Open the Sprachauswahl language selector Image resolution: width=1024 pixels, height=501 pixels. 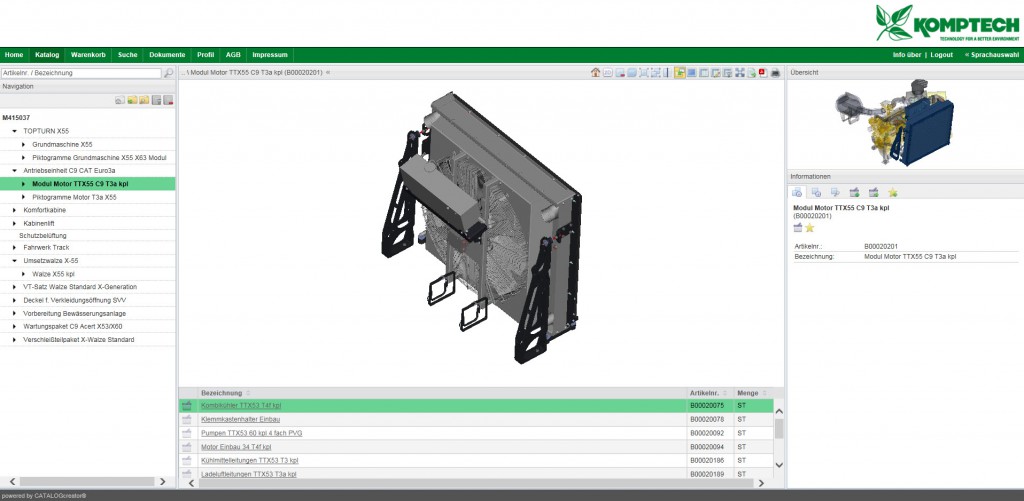click(x=991, y=54)
